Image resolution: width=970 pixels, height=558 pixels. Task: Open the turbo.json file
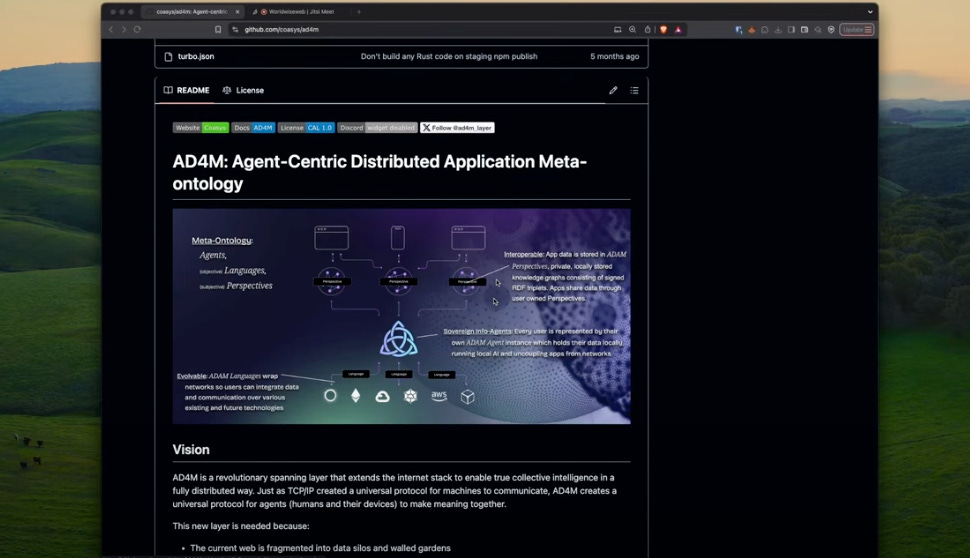pyautogui.click(x=196, y=56)
